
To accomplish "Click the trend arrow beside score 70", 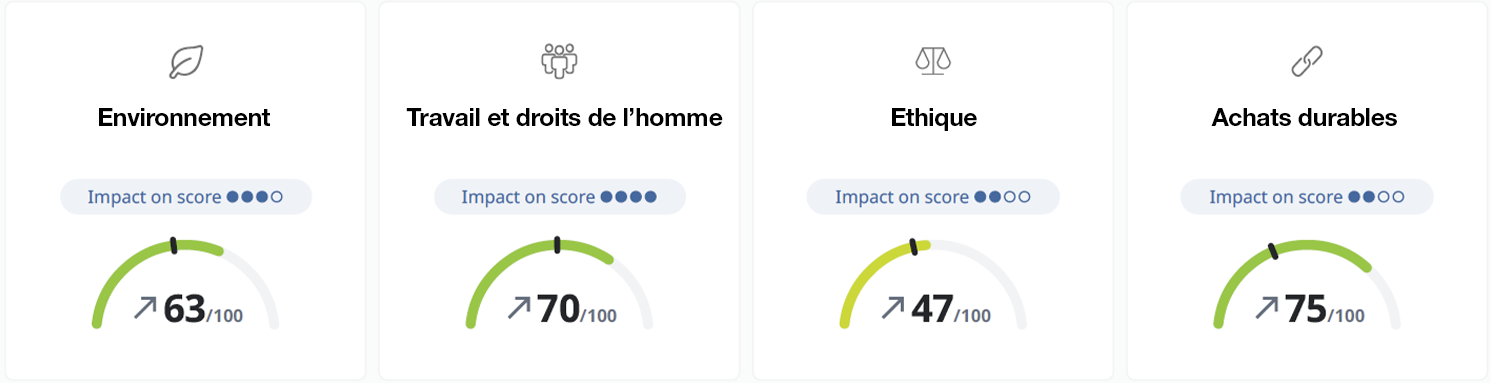I will click(519, 308).
